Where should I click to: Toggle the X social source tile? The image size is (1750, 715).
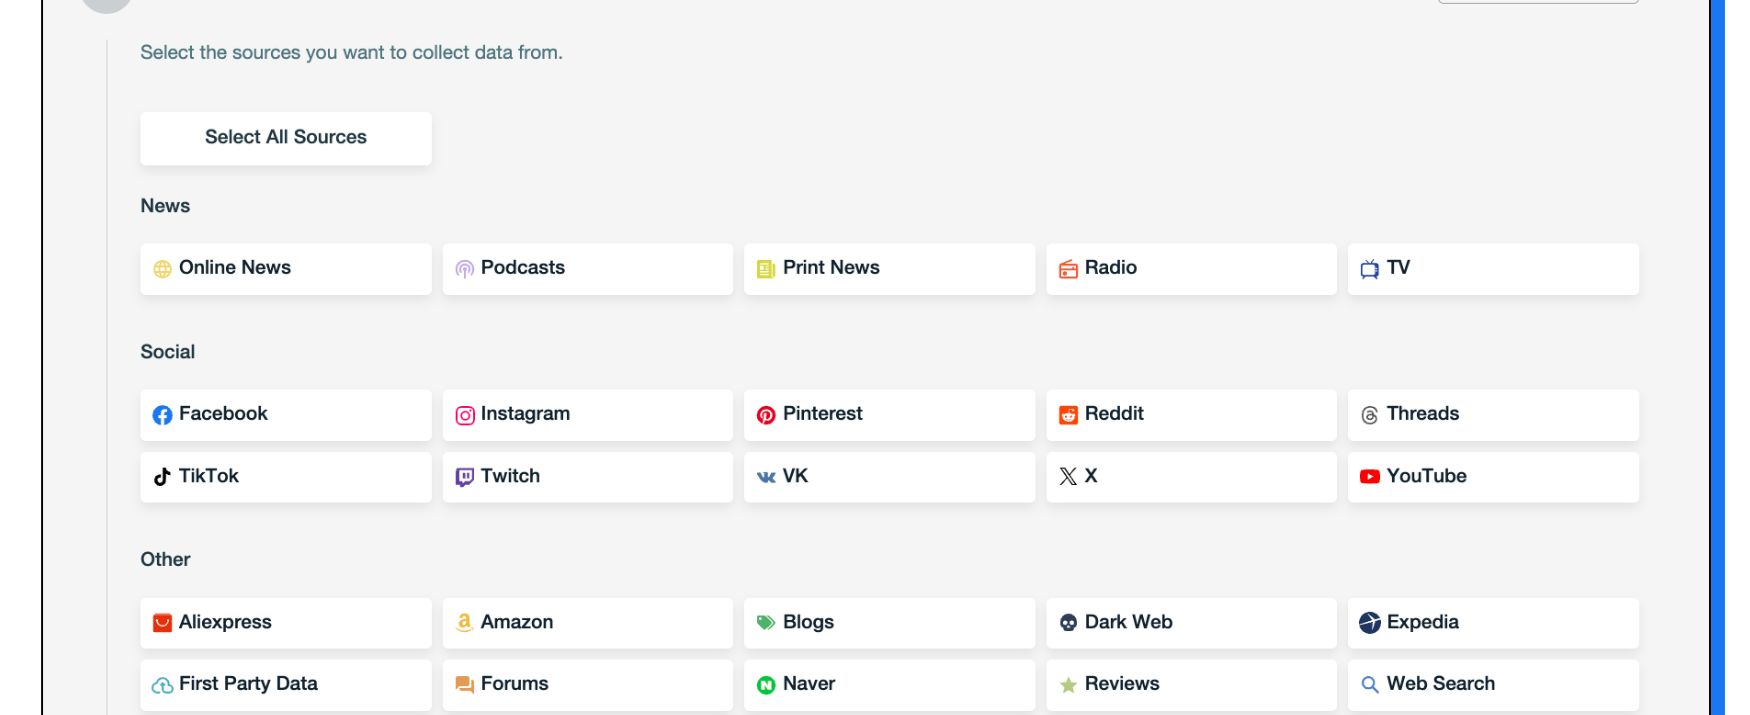pos(1190,477)
